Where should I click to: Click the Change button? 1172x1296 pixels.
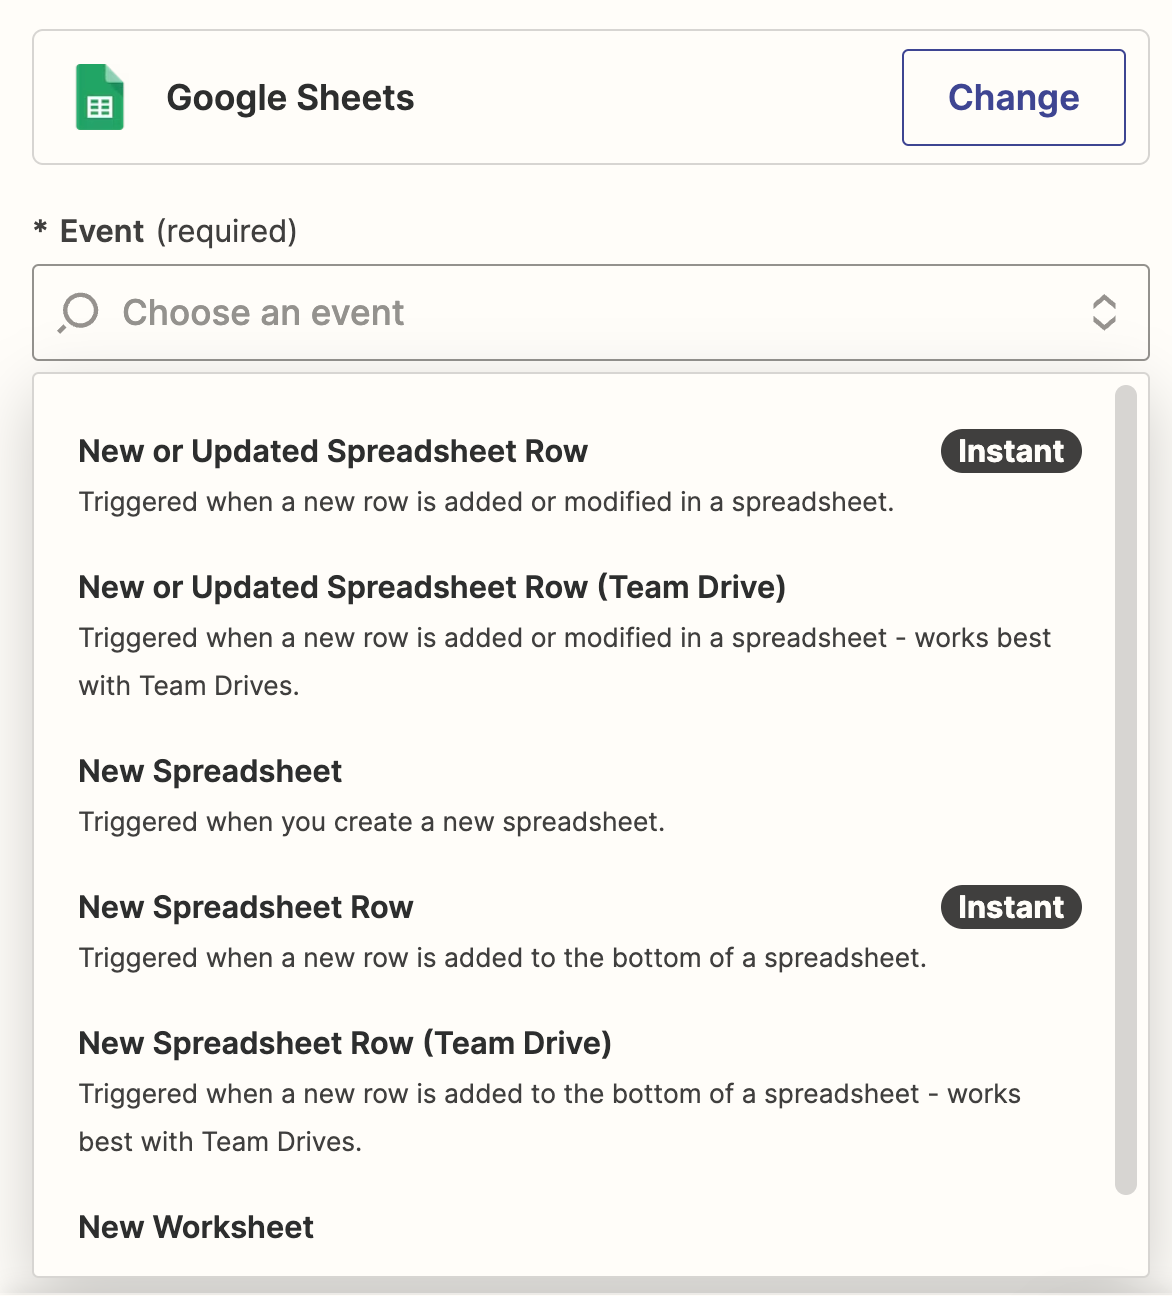pos(1014,97)
